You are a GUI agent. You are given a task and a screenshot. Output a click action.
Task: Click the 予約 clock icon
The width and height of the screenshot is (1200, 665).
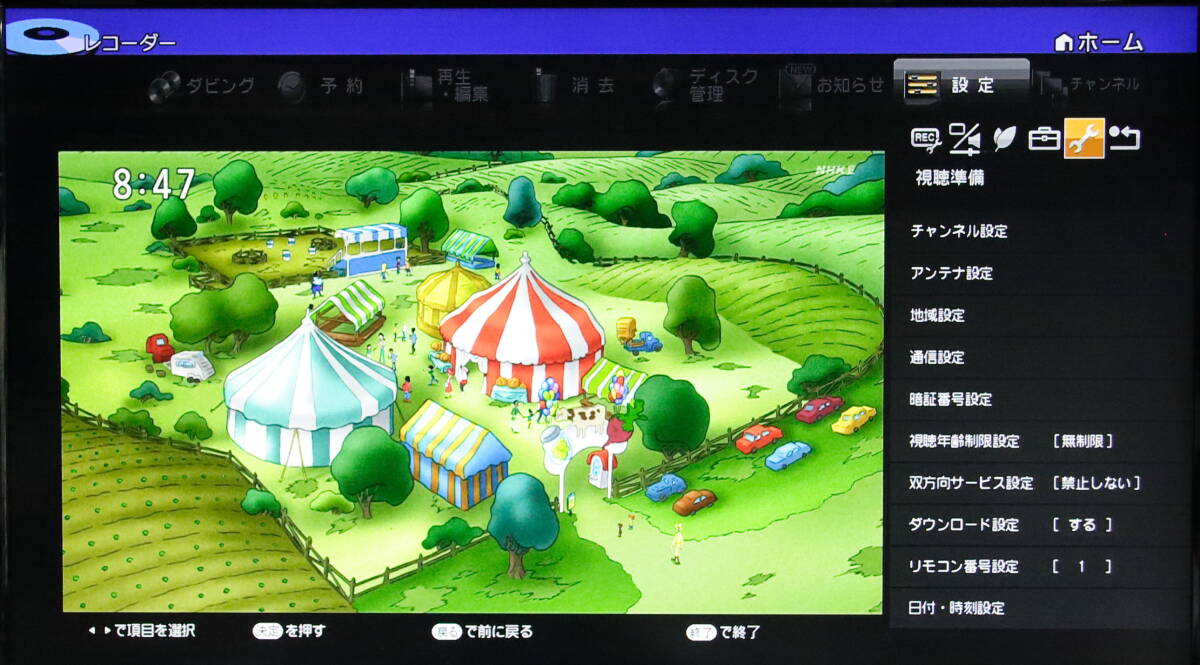[x=291, y=87]
